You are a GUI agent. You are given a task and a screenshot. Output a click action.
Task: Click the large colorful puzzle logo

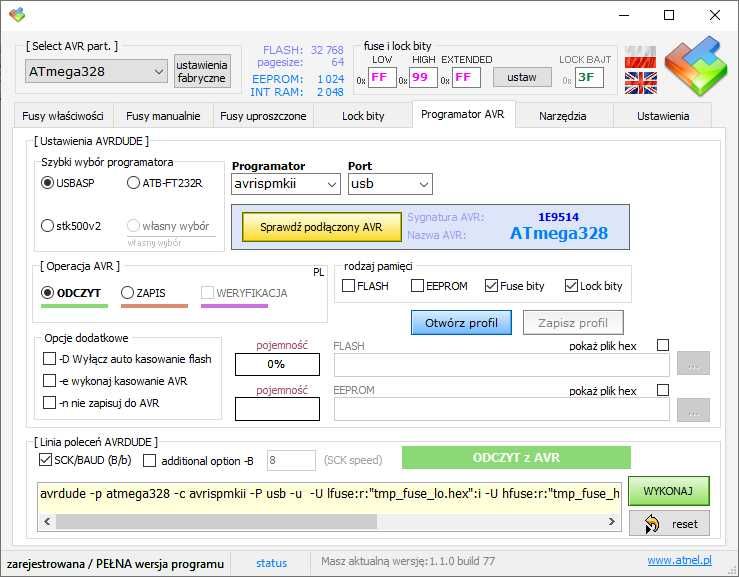click(696, 65)
